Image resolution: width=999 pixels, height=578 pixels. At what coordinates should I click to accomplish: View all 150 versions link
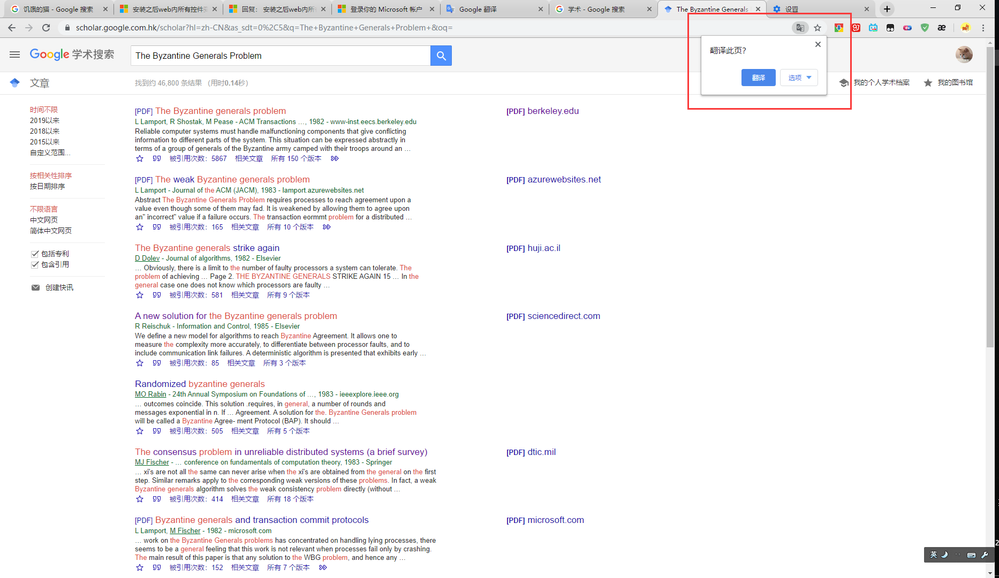296,159
